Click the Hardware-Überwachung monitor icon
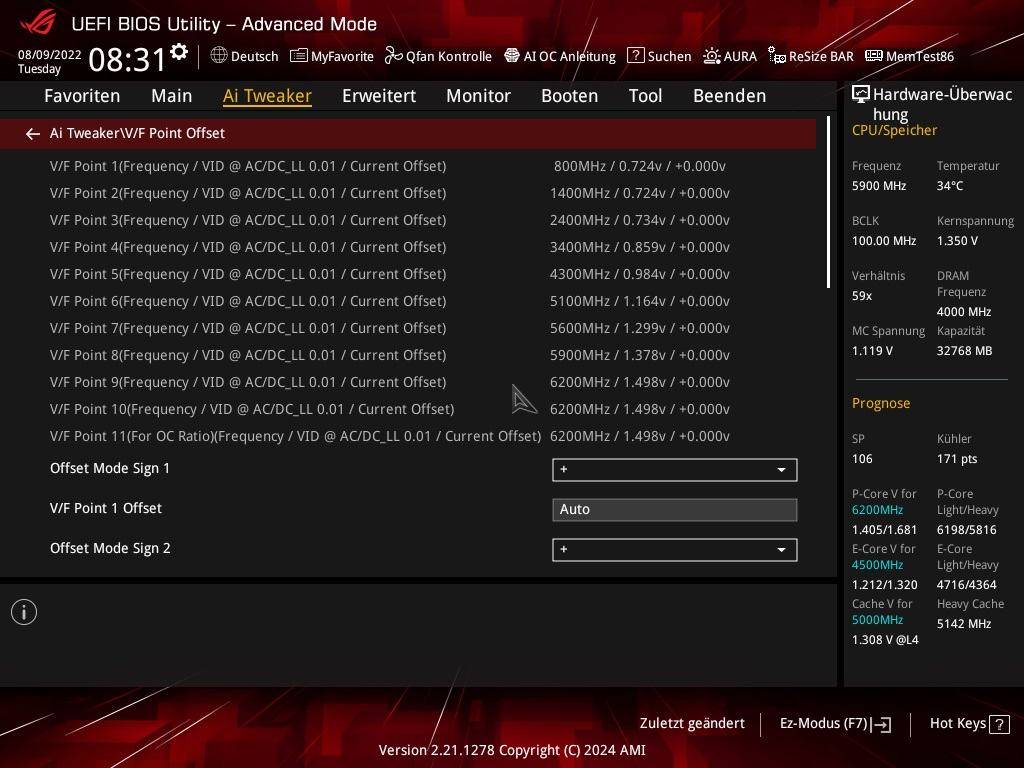The image size is (1024, 768). [861, 95]
